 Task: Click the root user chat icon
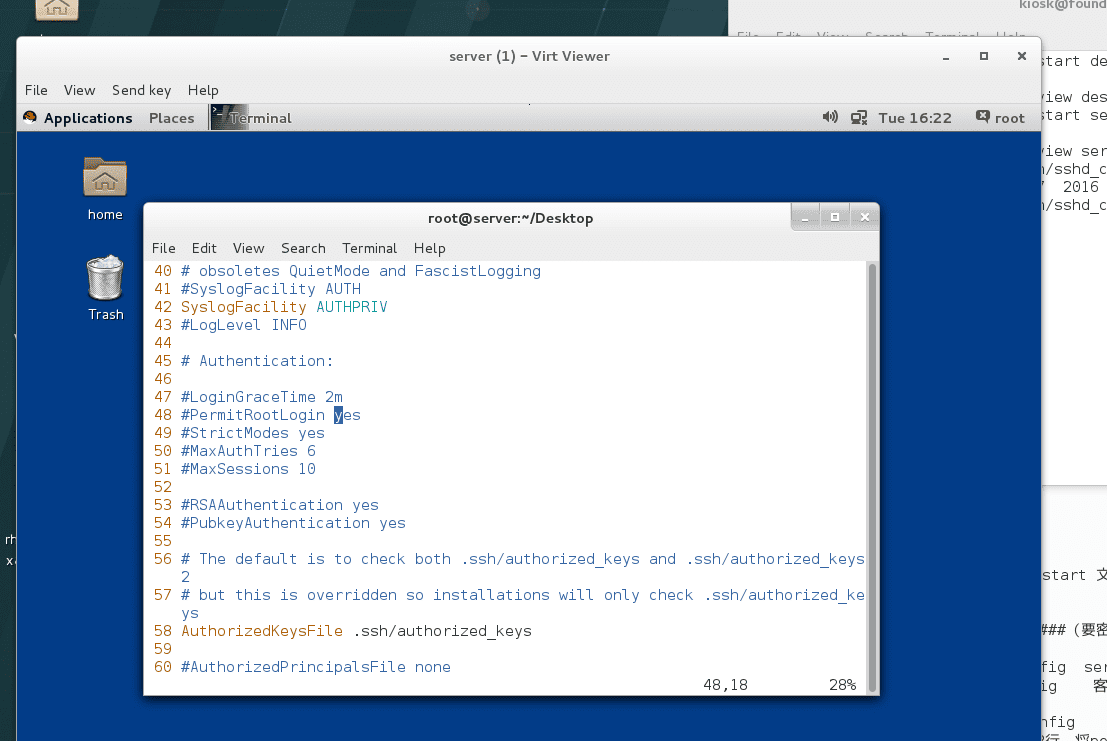982,116
